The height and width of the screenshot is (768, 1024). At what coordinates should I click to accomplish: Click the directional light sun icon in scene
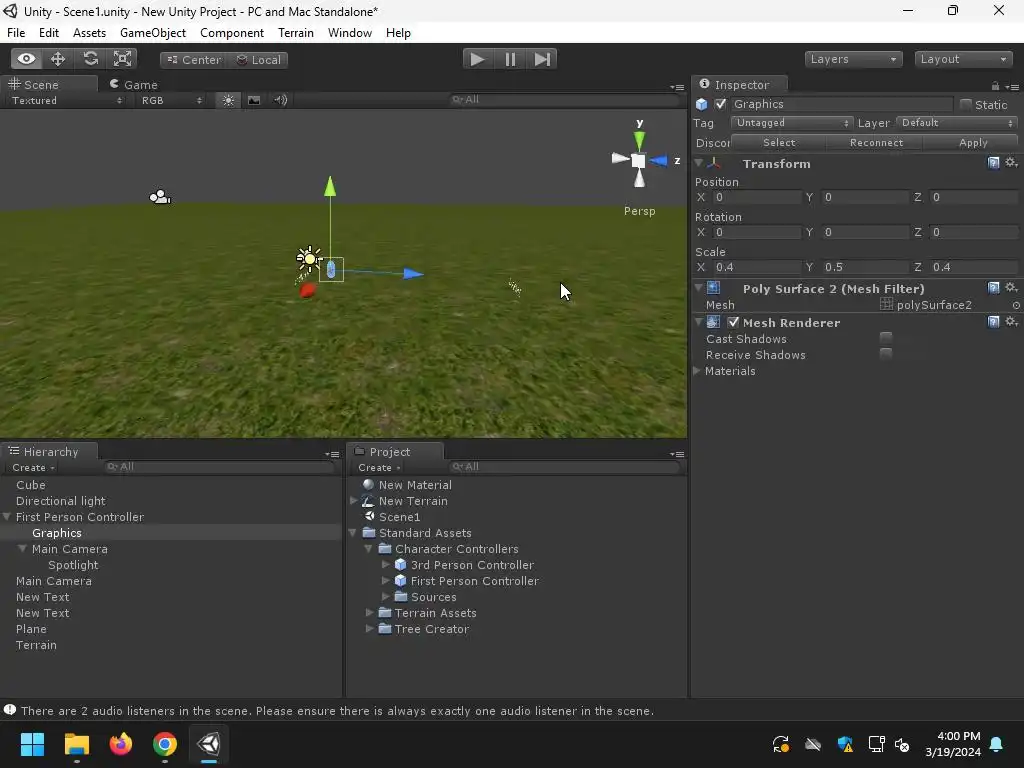click(309, 259)
